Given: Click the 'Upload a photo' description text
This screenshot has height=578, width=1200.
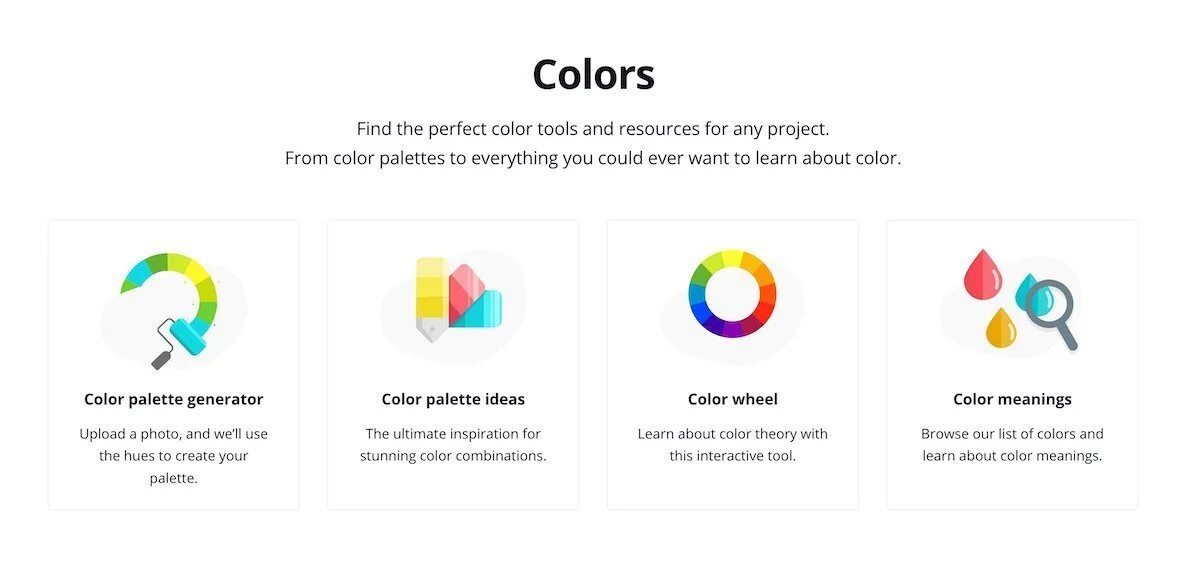Looking at the screenshot, I should pyautogui.click(x=174, y=456).
